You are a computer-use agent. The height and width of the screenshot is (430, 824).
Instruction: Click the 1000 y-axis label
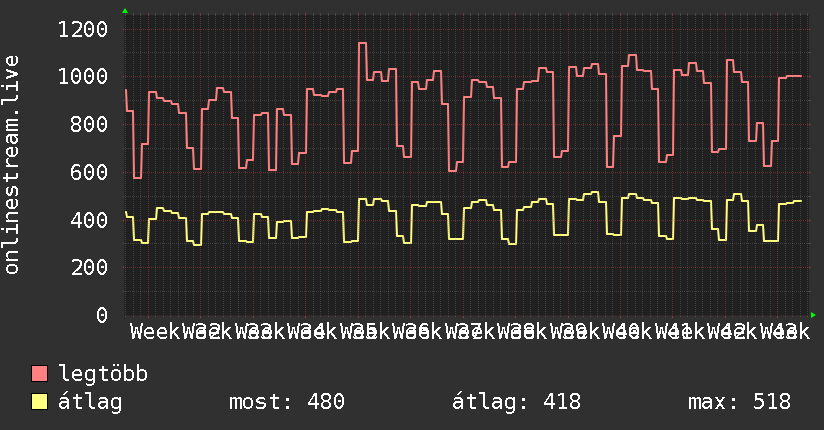(83, 77)
